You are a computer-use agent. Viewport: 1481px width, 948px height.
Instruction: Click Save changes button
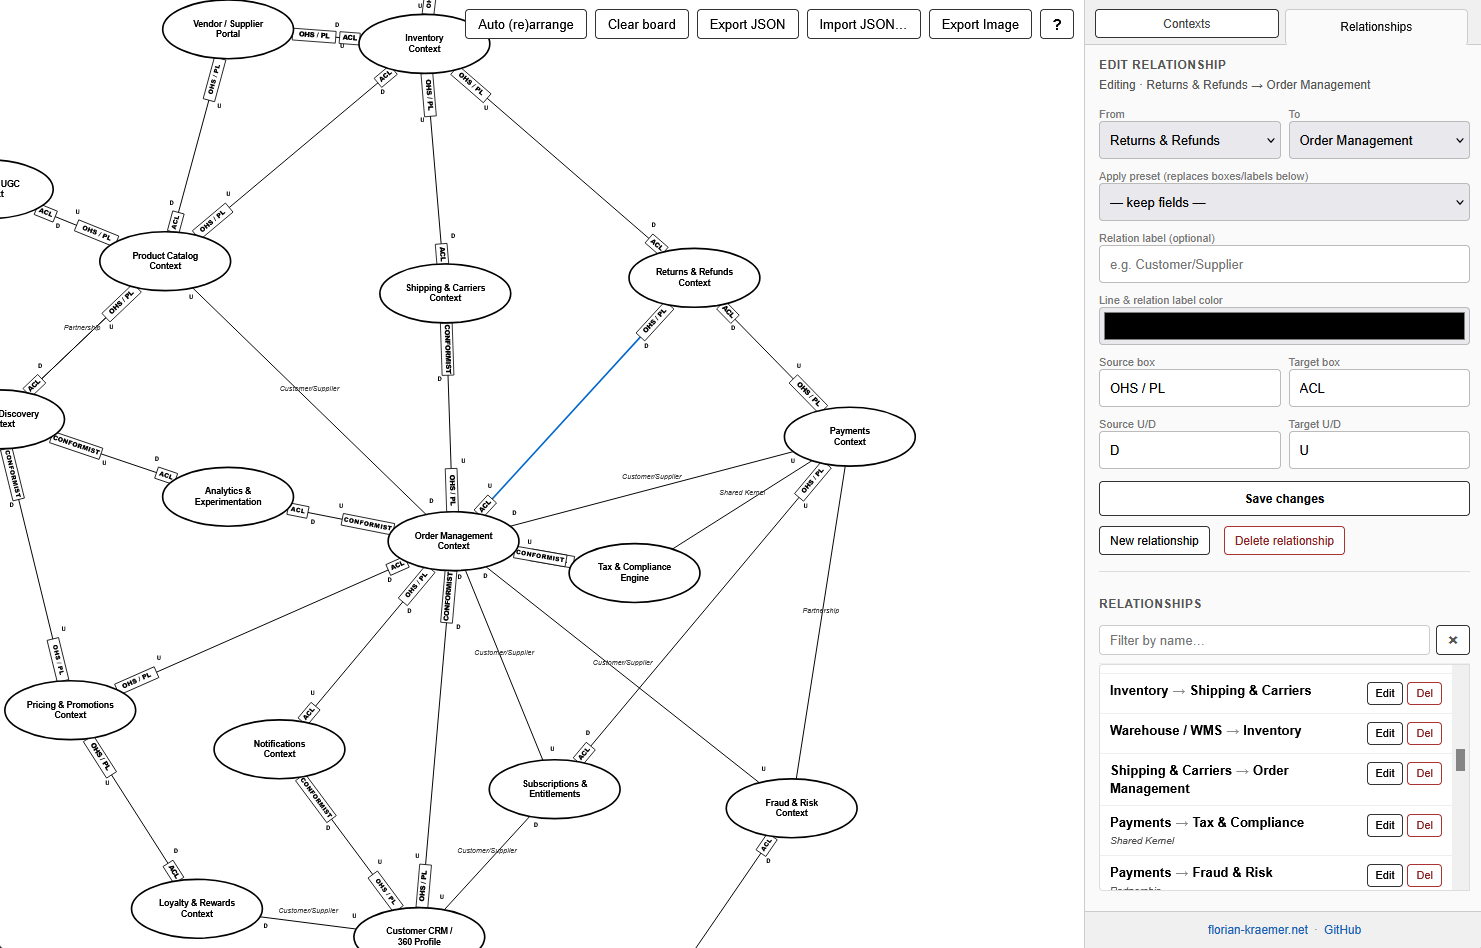[1283, 499]
